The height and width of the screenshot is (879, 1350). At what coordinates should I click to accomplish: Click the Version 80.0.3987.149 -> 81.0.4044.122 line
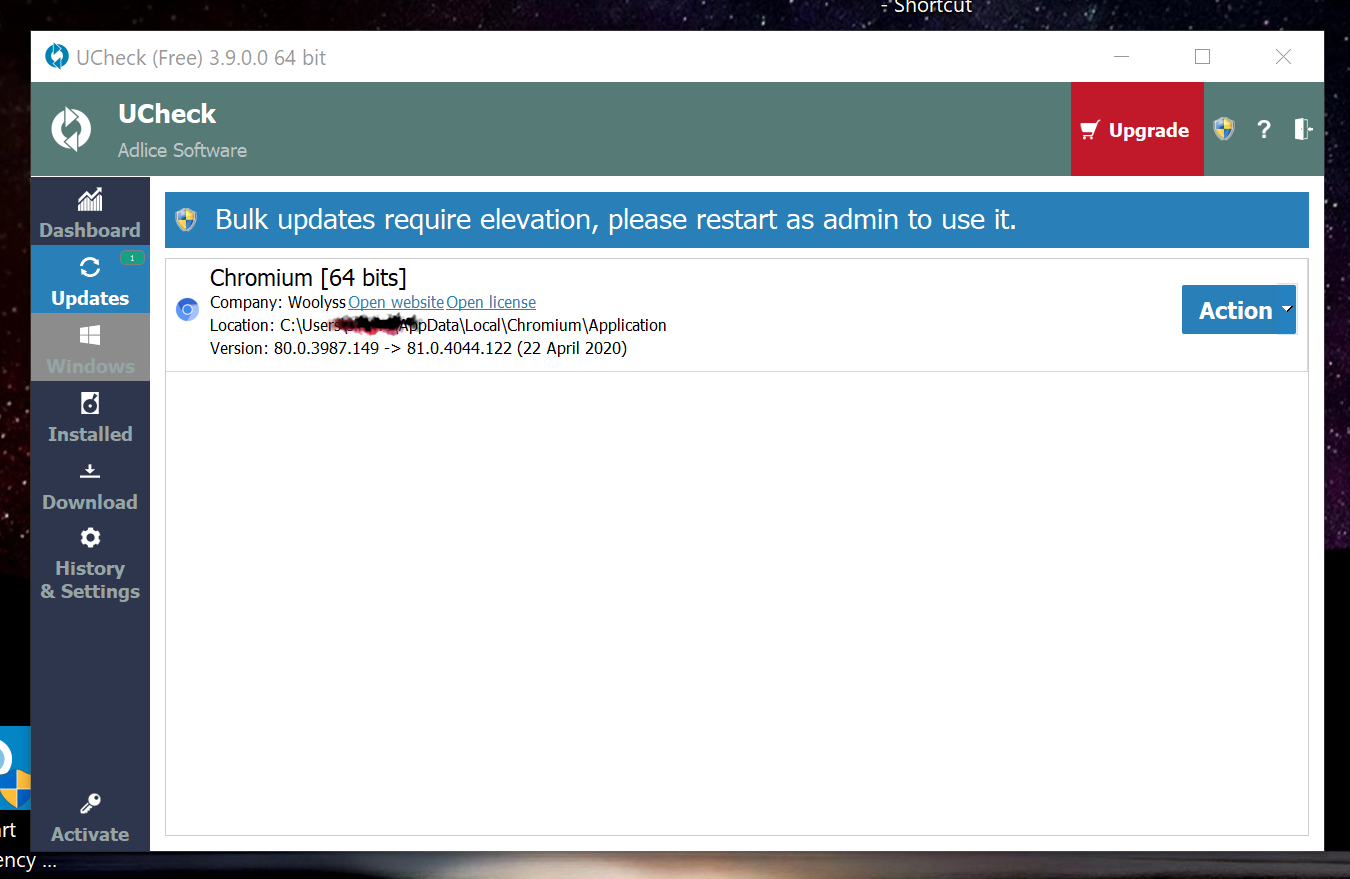[418, 348]
